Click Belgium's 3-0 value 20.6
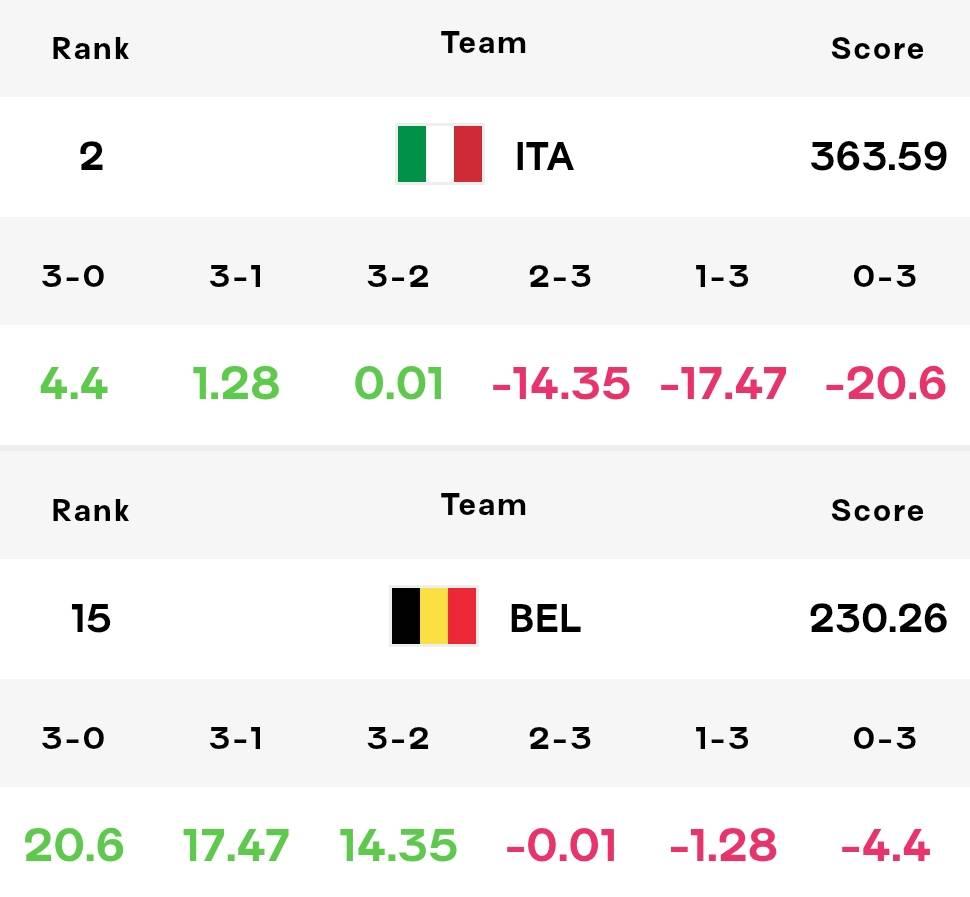Image resolution: width=970 pixels, height=897 pixels. tap(74, 845)
